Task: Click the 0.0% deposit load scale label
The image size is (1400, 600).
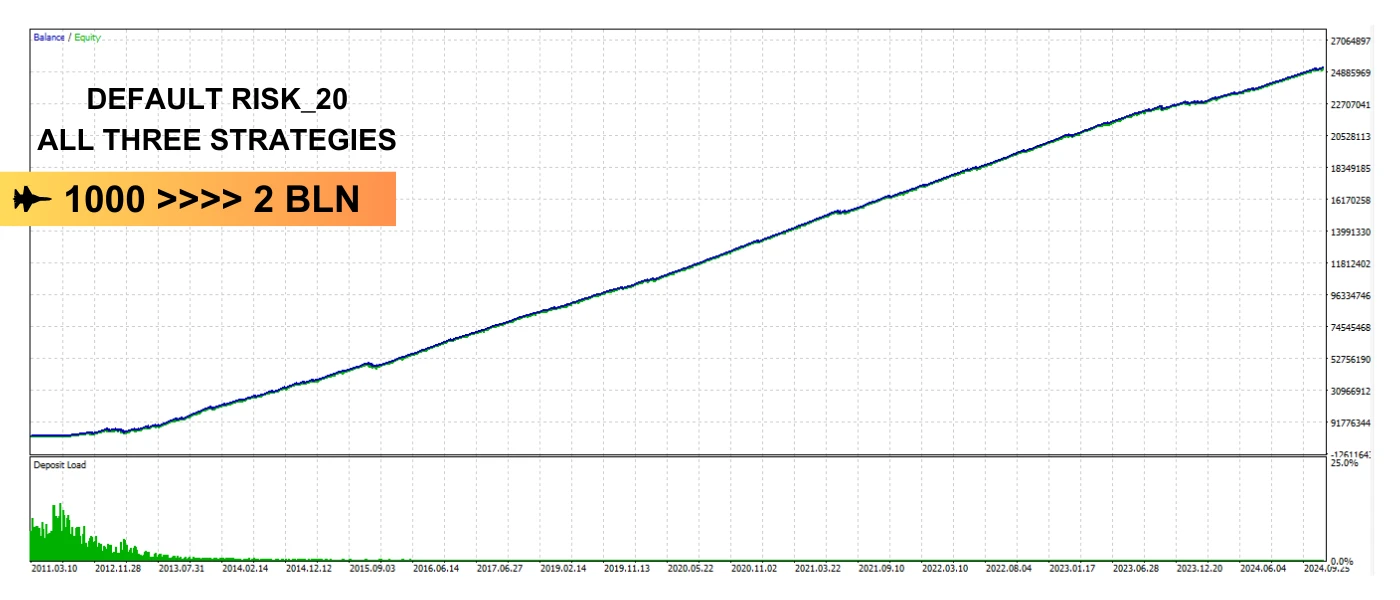Action: [x=1341, y=562]
